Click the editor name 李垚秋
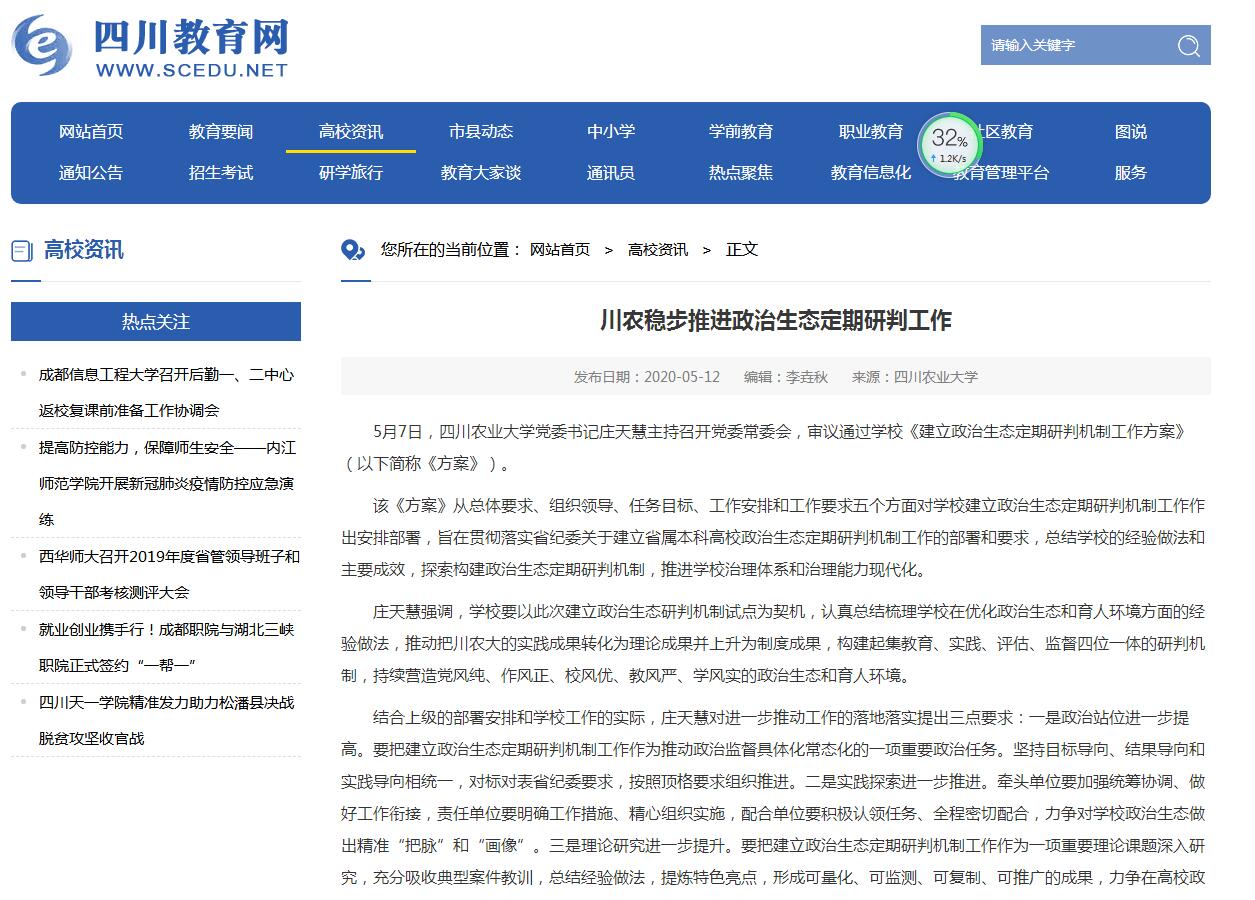This screenshot has width=1255, height=900. pyautogui.click(x=807, y=377)
